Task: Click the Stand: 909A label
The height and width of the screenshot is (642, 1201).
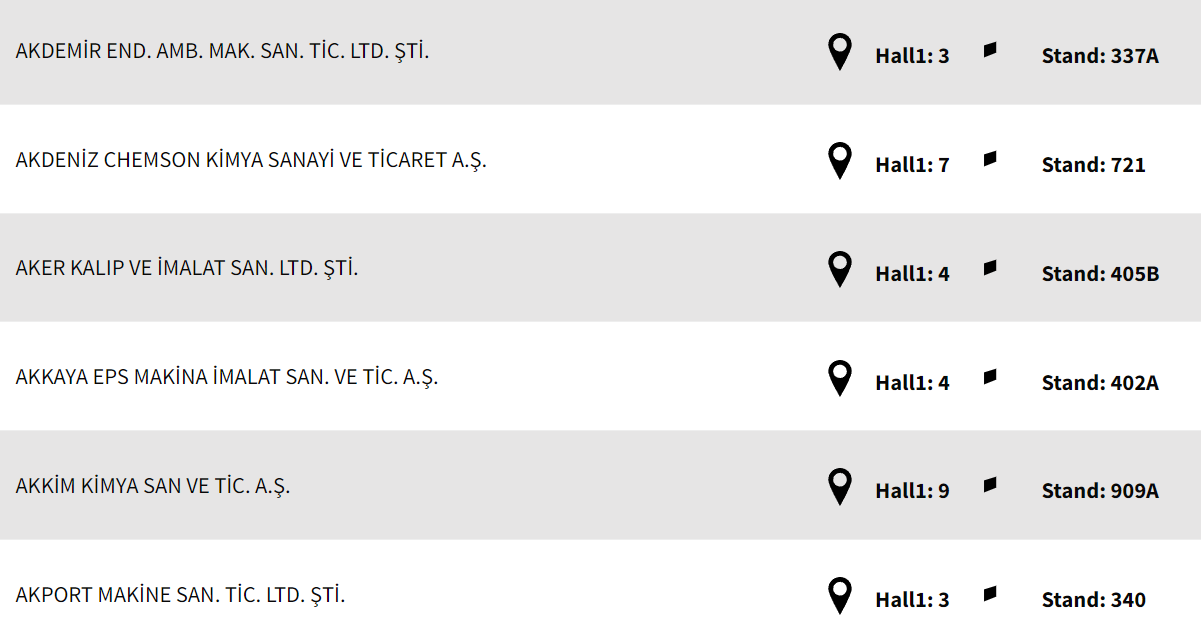Action: (1100, 491)
